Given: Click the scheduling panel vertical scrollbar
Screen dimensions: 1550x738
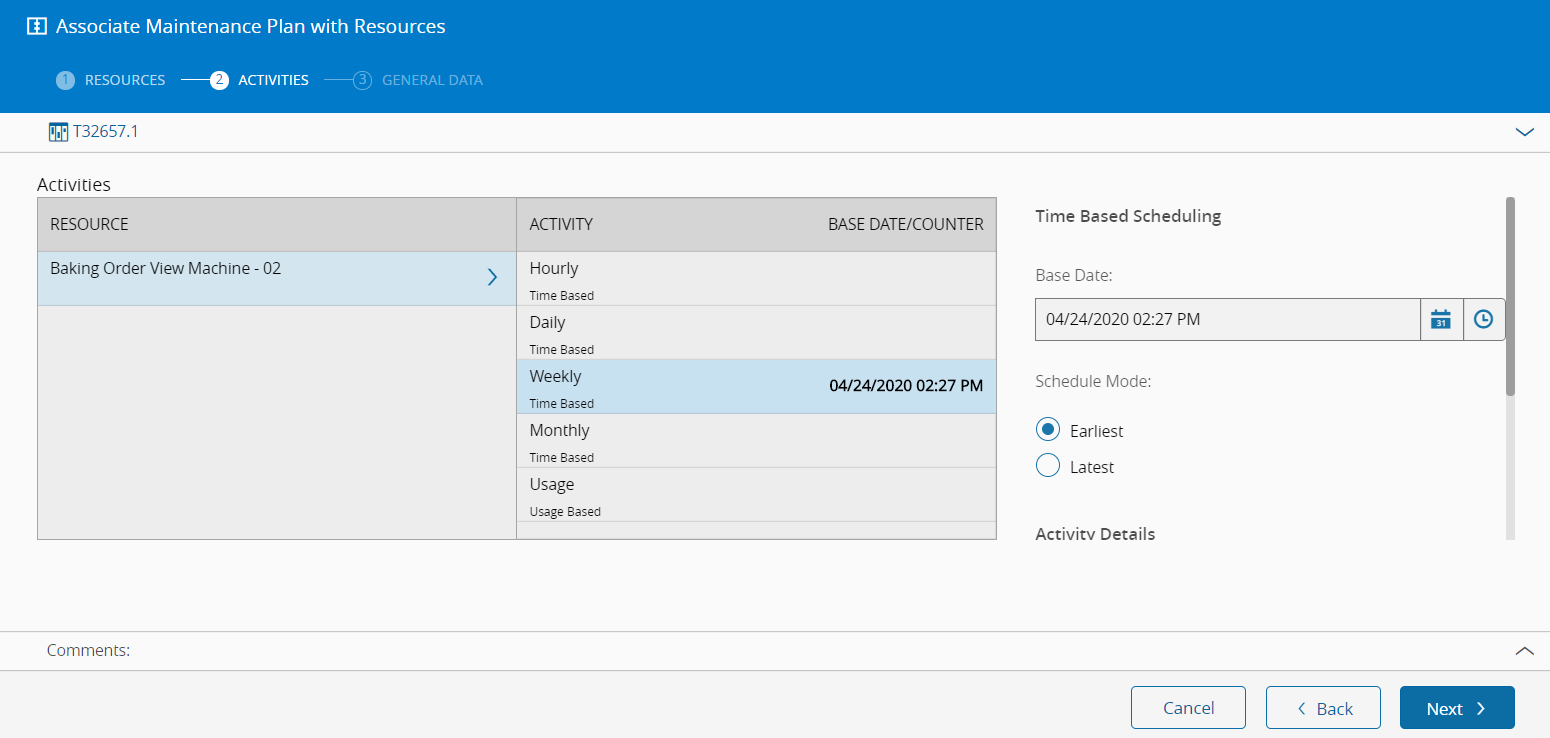Looking at the screenshot, I should point(1510,295).
